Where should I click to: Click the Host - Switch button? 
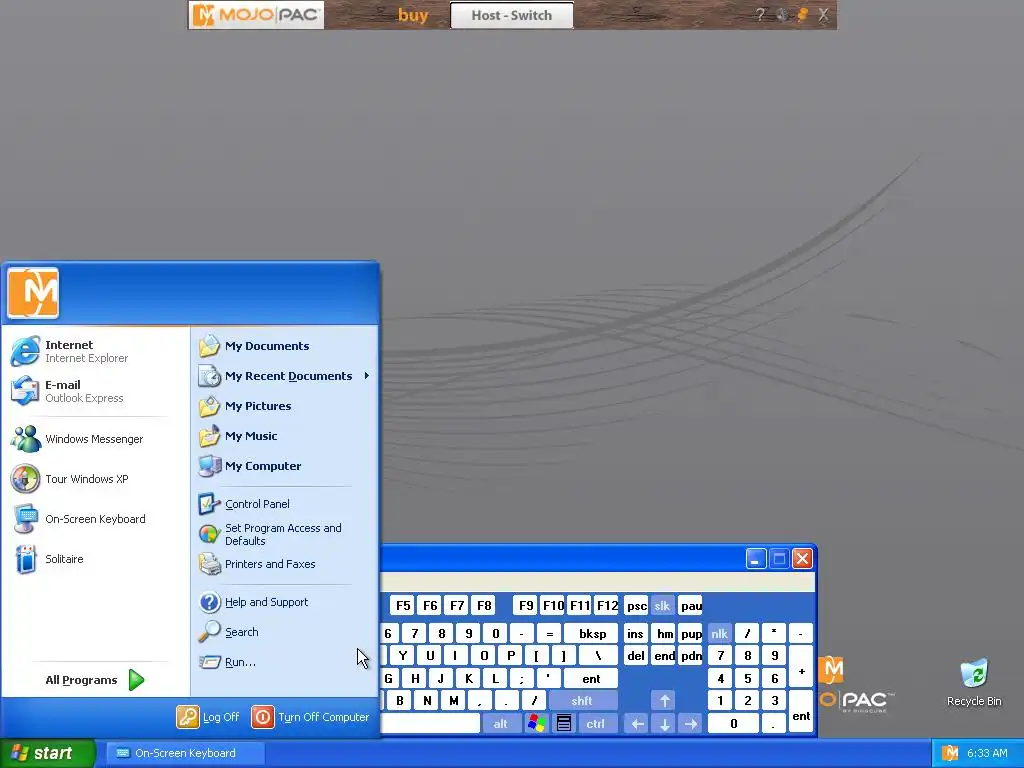click(511, 15)
